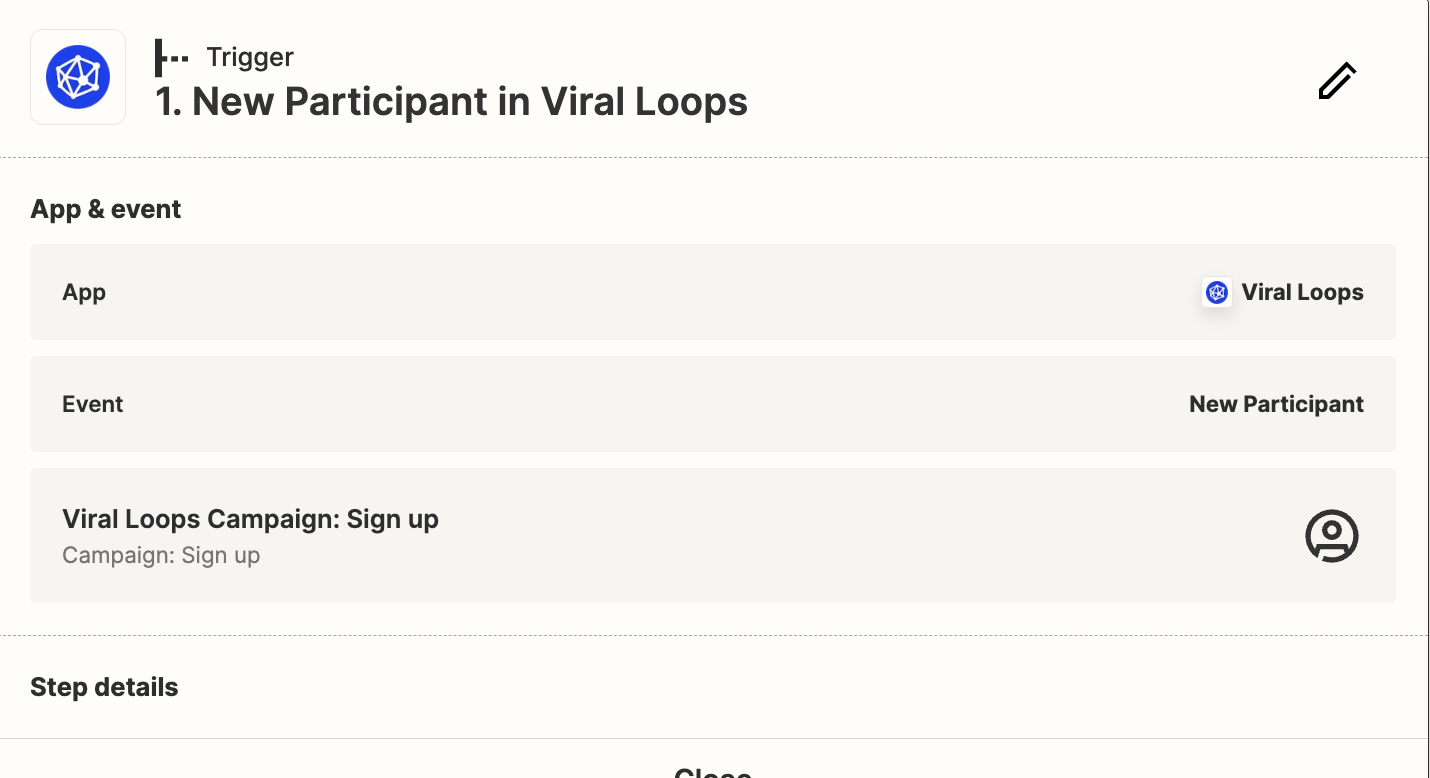Click the "App" field label

tap(84, 292)
